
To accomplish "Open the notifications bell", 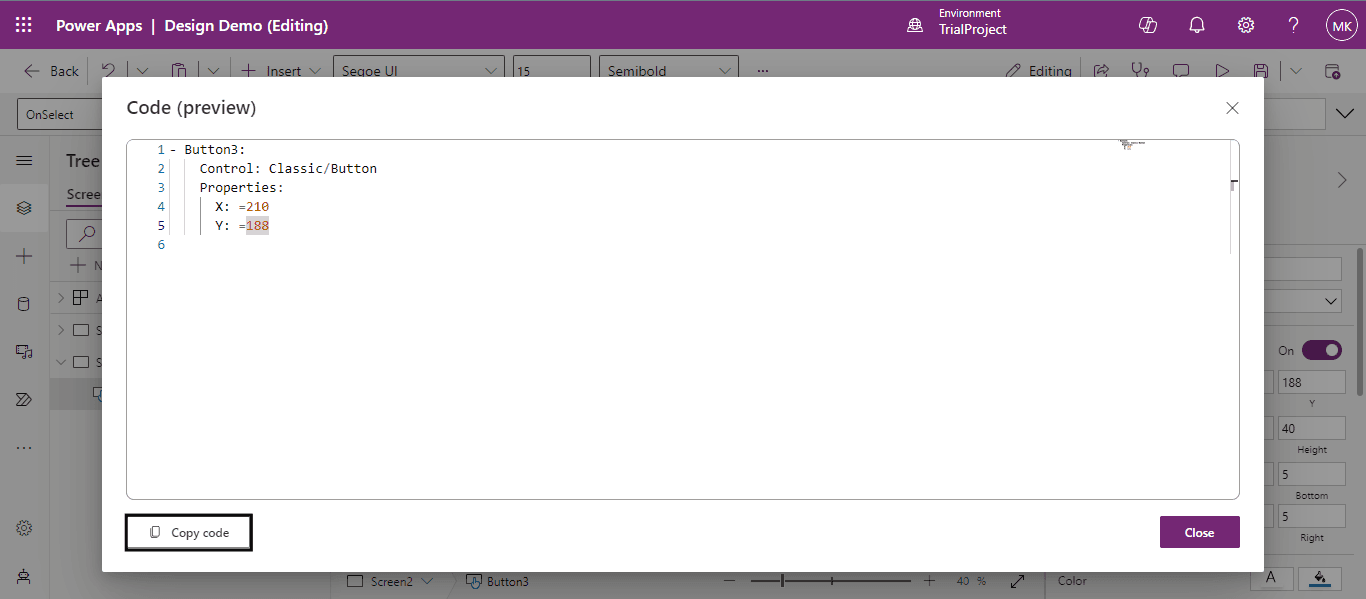I will tap(1196, 25).
